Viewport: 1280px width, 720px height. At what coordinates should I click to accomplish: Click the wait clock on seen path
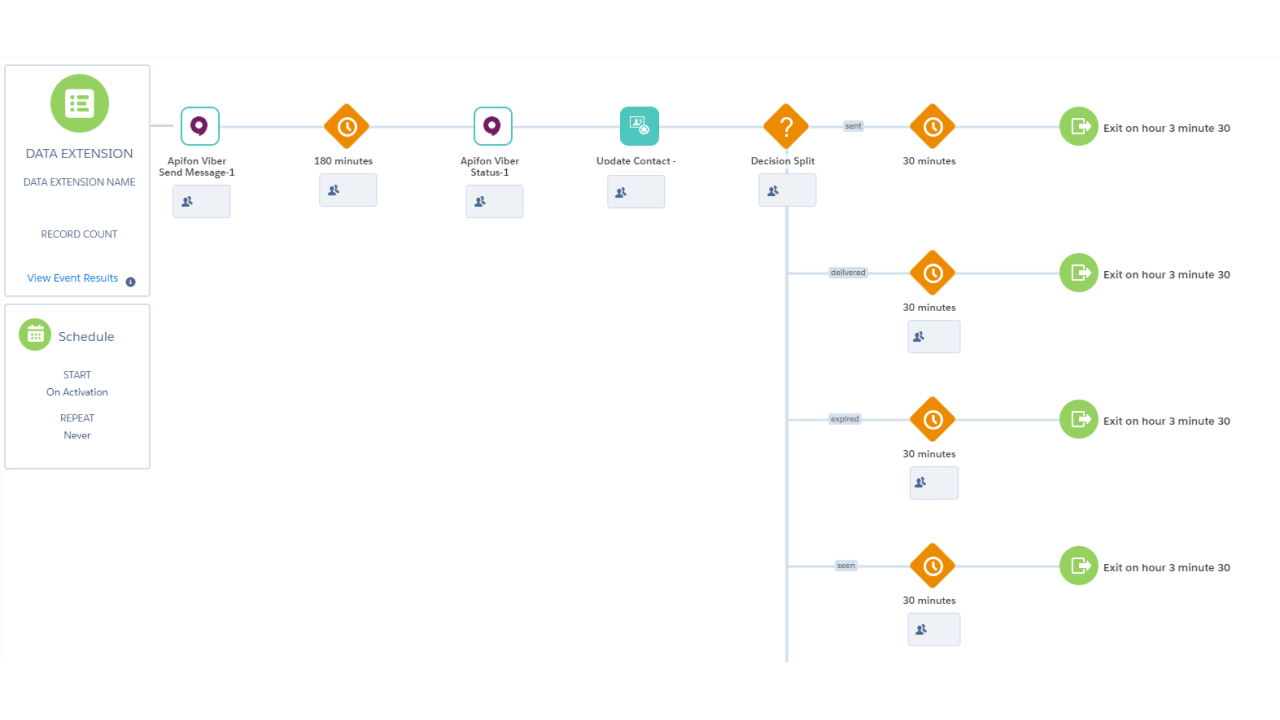coord(932,566)
